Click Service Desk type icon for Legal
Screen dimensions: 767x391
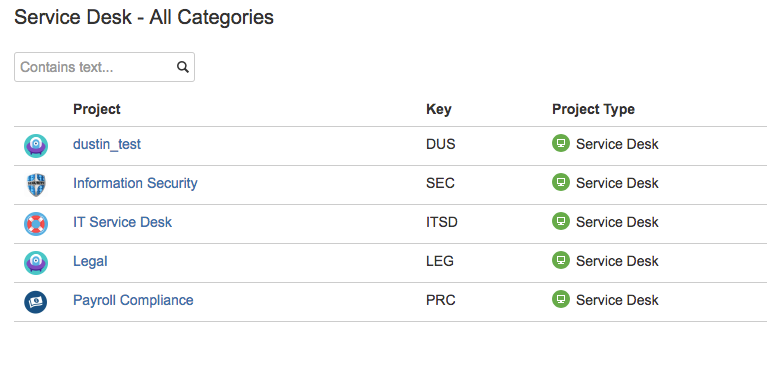561,260
